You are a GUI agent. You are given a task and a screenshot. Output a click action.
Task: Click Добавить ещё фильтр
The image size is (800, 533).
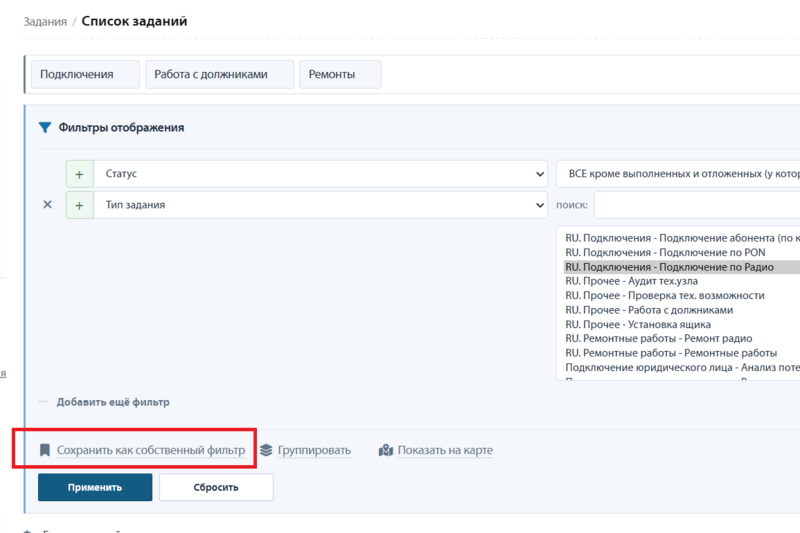coord(113,402)
